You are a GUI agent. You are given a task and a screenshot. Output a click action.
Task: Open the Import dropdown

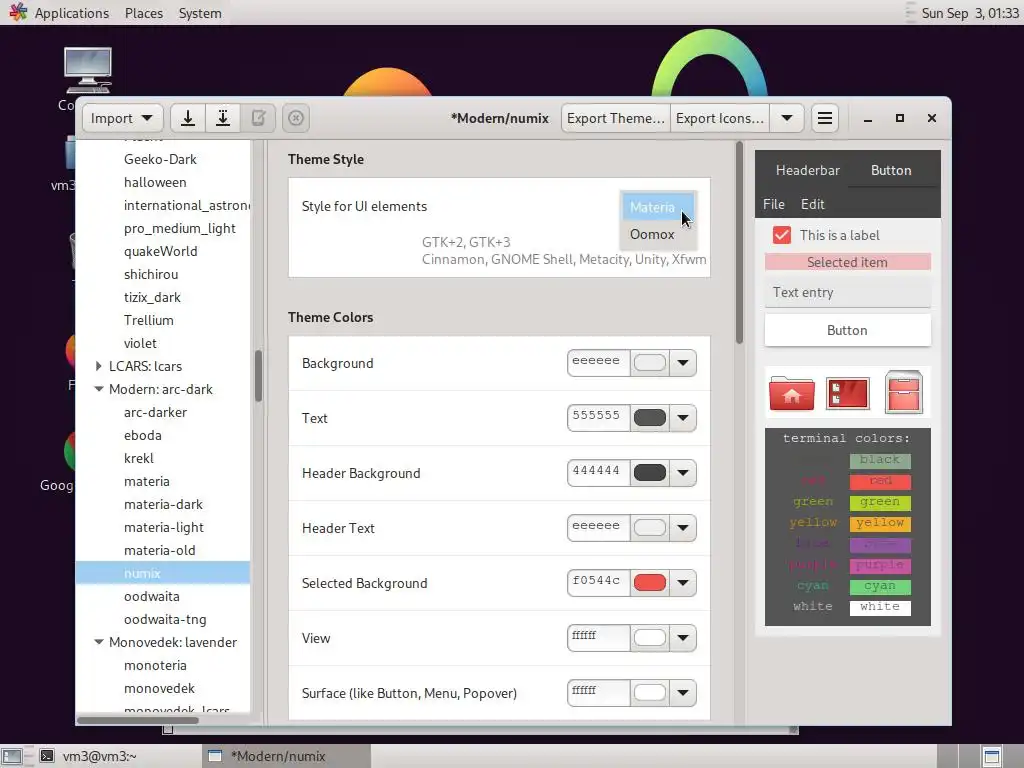click(x=122, y=118)
